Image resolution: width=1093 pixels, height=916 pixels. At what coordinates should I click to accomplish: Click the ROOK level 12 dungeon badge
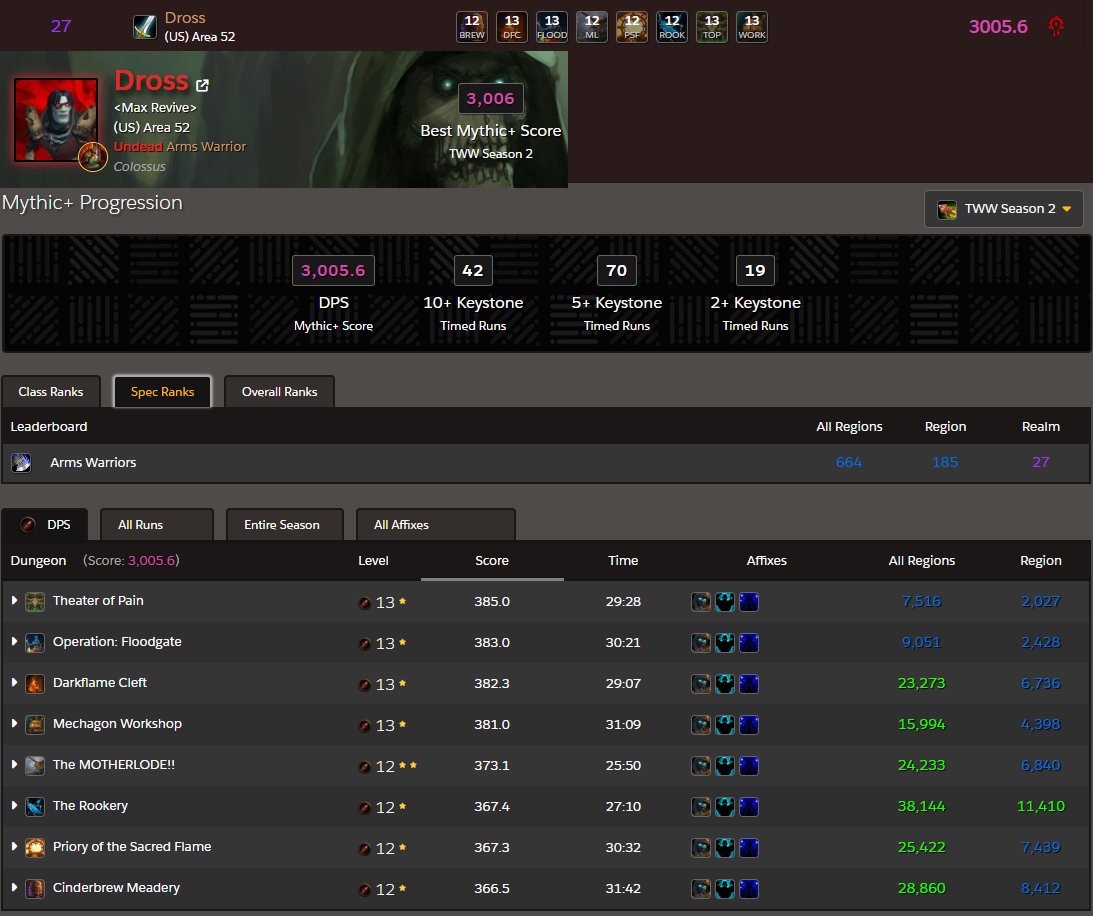672,27
